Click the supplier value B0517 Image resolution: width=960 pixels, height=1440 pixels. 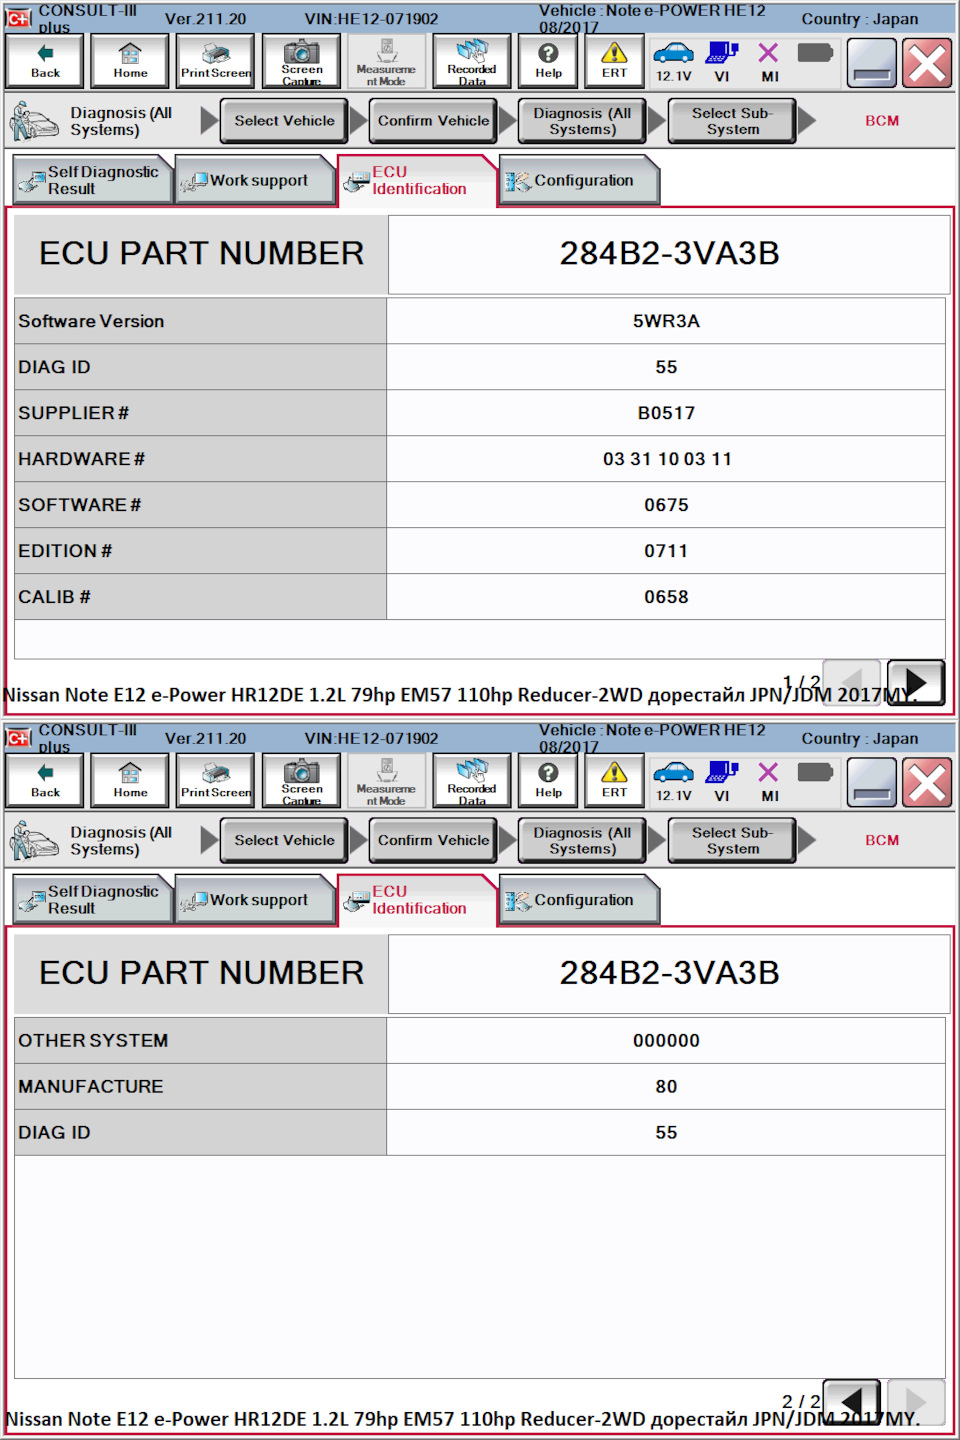pos(666,413)
